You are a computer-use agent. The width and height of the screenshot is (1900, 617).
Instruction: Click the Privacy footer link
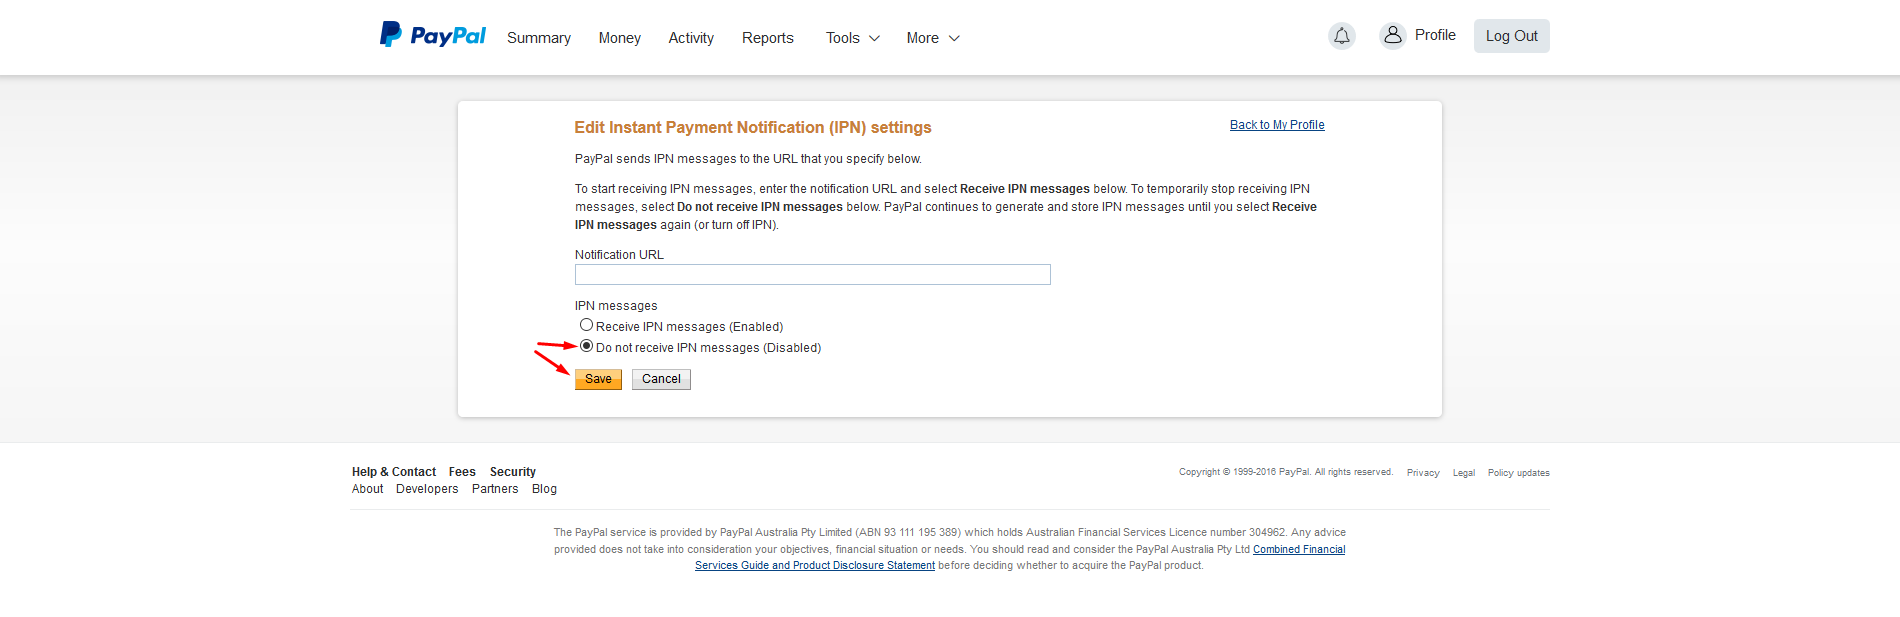pyautogui.click(x=1423, y=473)
